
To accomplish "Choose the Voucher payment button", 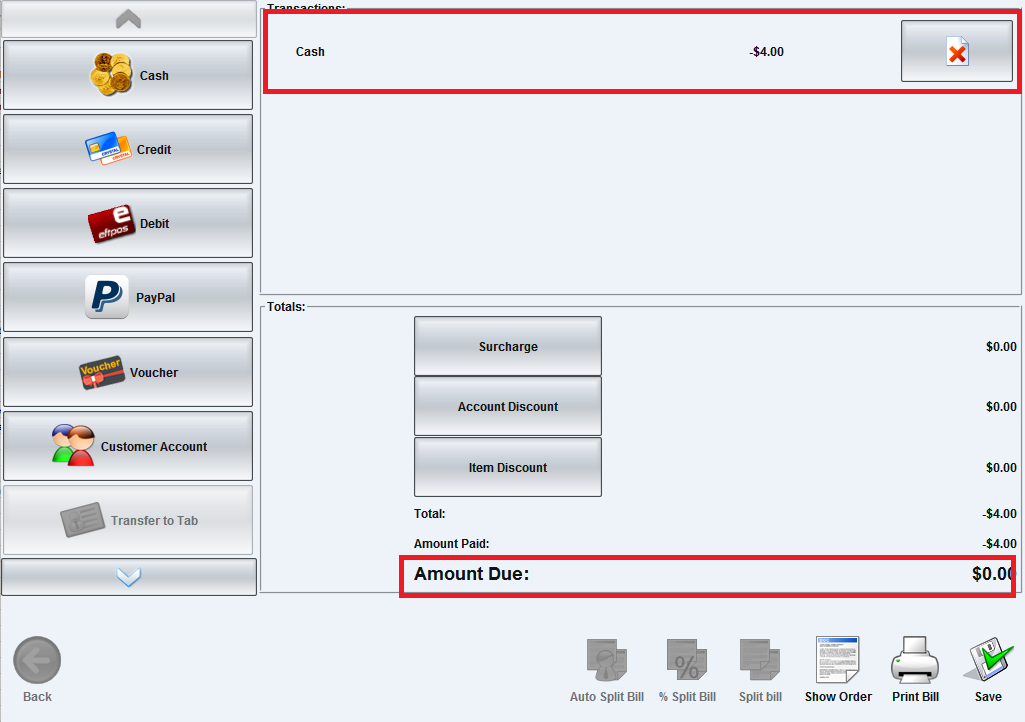I will (128, 372).
